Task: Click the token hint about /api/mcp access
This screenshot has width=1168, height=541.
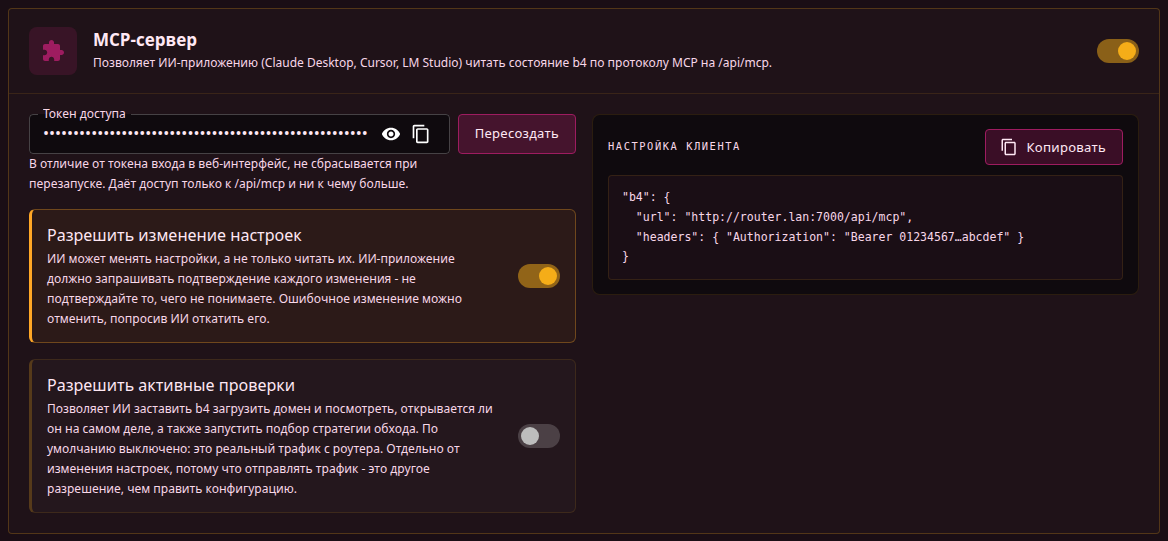Action: [223, 174]
